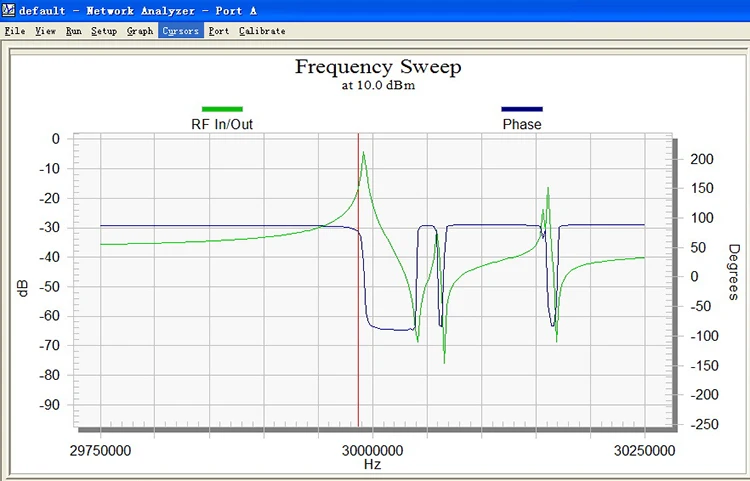Open the Calibrate menu
Screen dimensions: 750x481
coord(262,31)
